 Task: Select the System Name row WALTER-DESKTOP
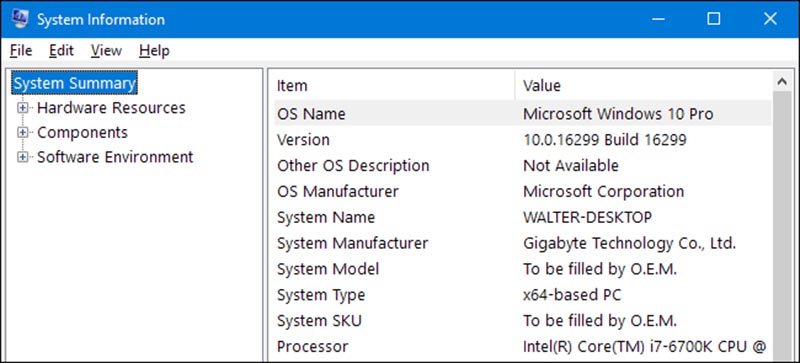coord(520,217)
